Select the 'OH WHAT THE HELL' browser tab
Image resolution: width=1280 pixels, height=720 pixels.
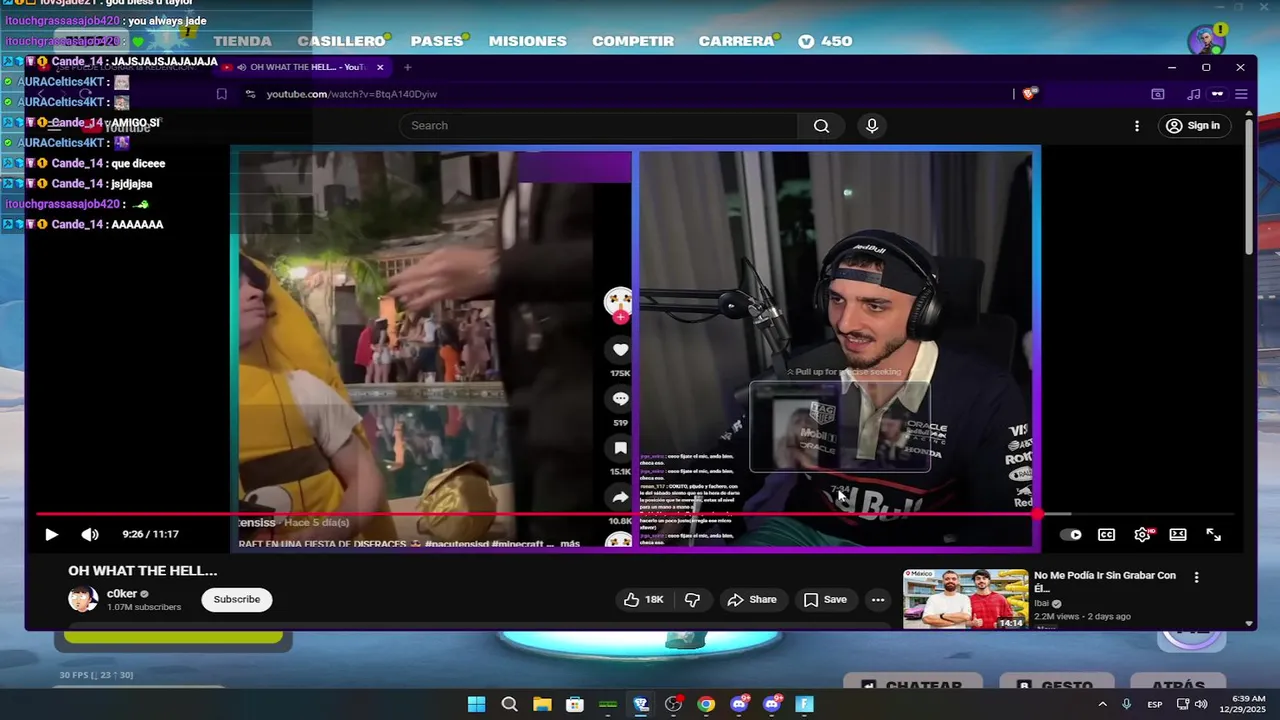point(303,67)
